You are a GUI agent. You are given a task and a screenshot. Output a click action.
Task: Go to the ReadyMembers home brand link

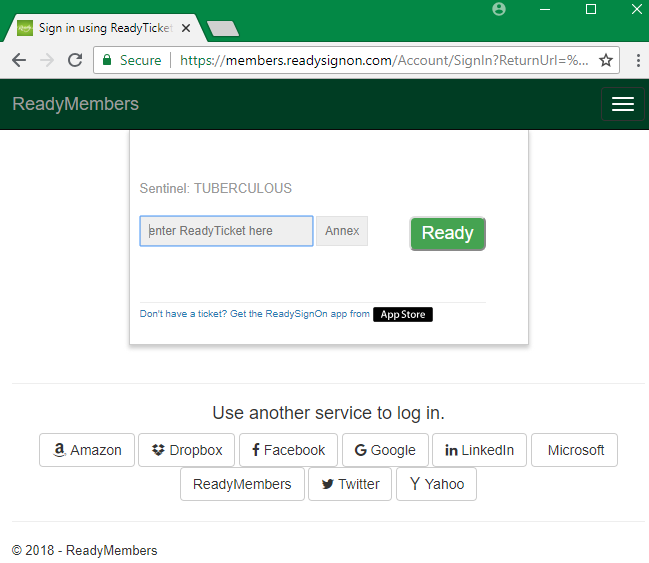75,104
